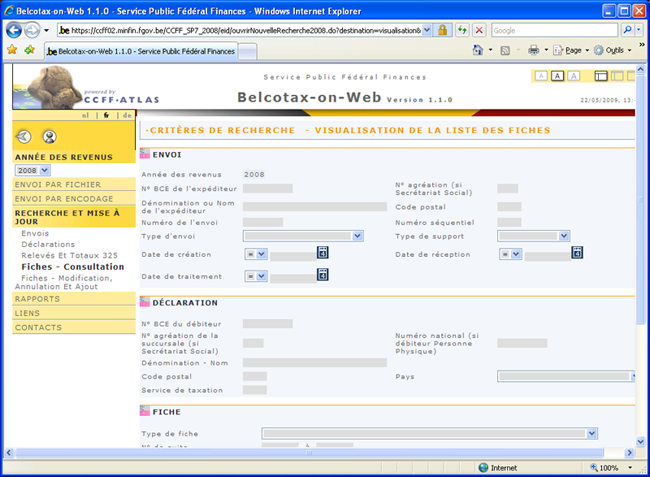Open the Envoi par fichier menu
This screenshot has height=477, width=650.
point(58,185)
